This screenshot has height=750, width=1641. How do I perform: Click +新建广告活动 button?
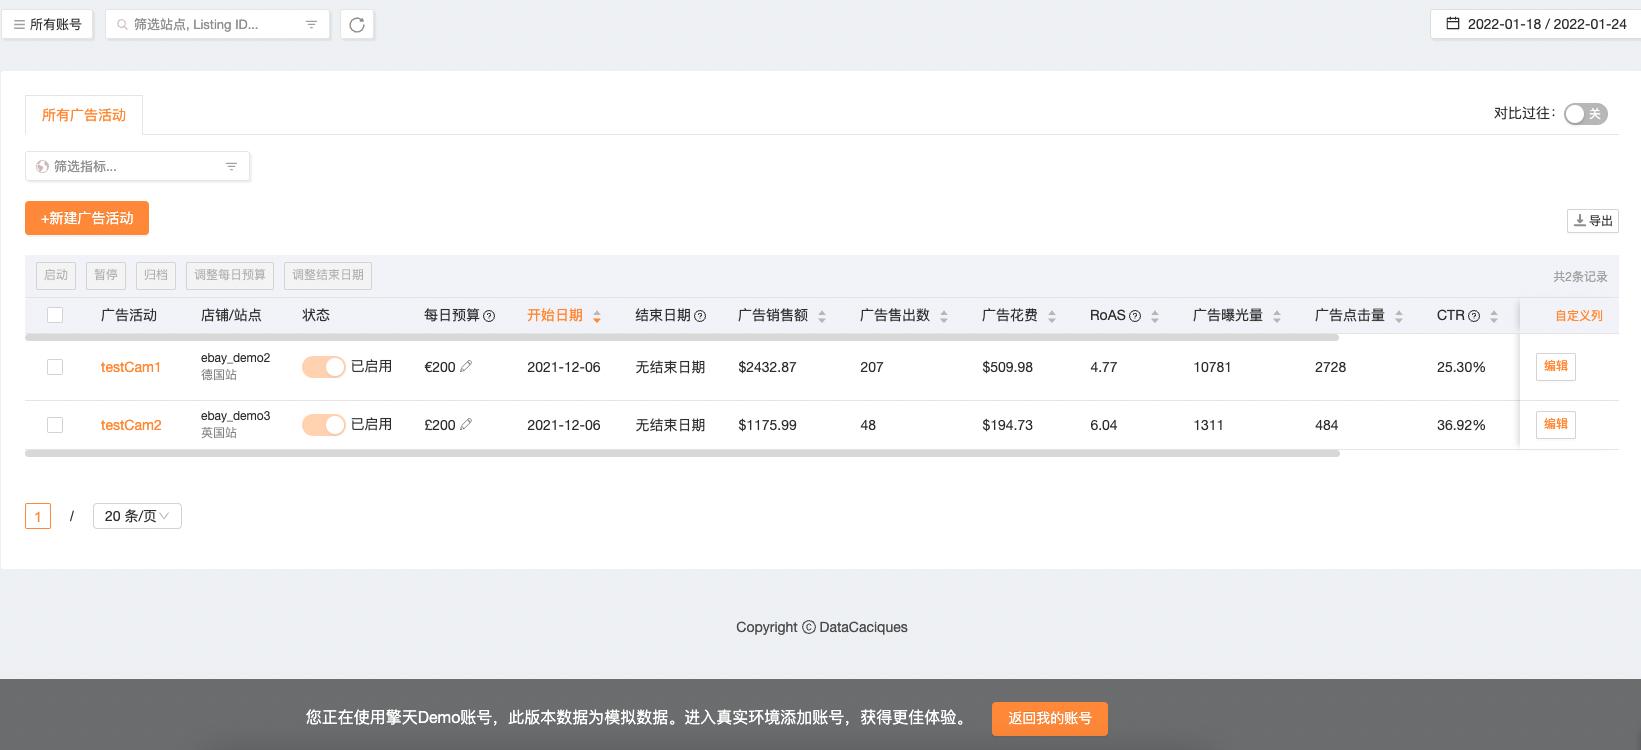coord(87,218)
